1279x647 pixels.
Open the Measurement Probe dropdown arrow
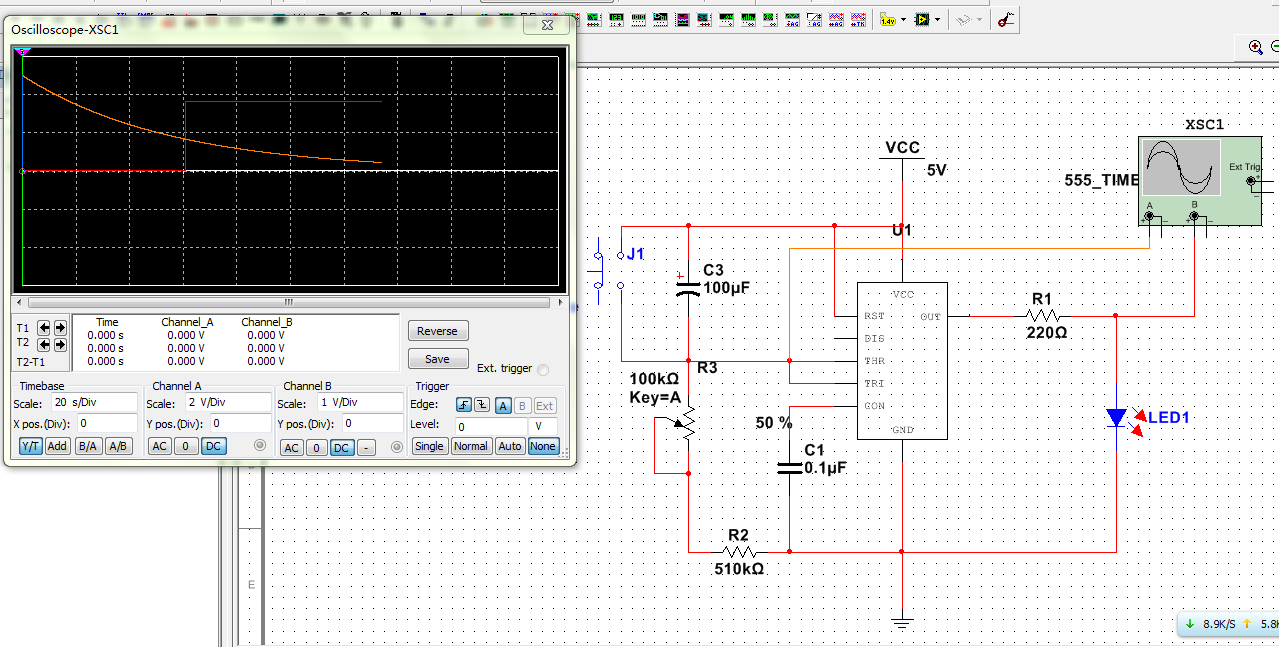[903, 19]
